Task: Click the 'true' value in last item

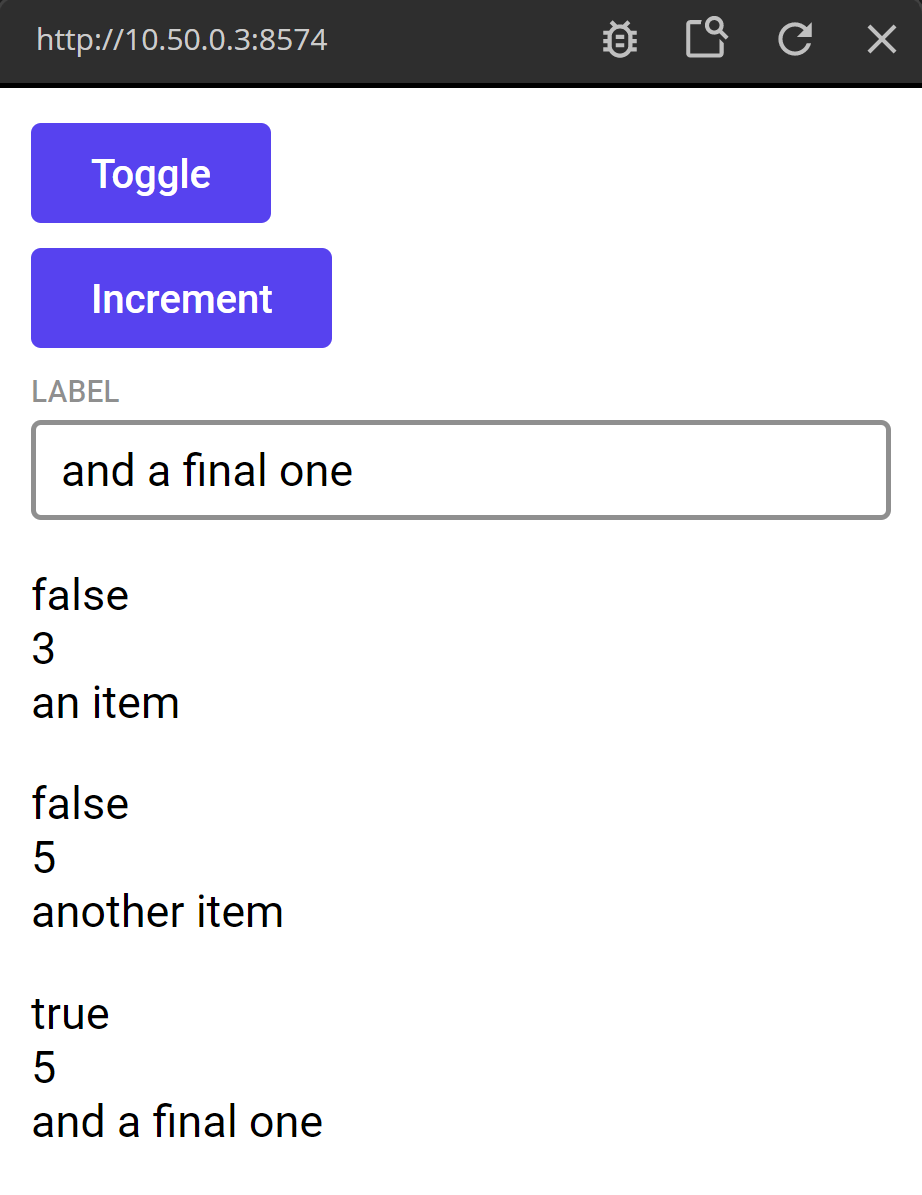Action: pos(70,1014)
